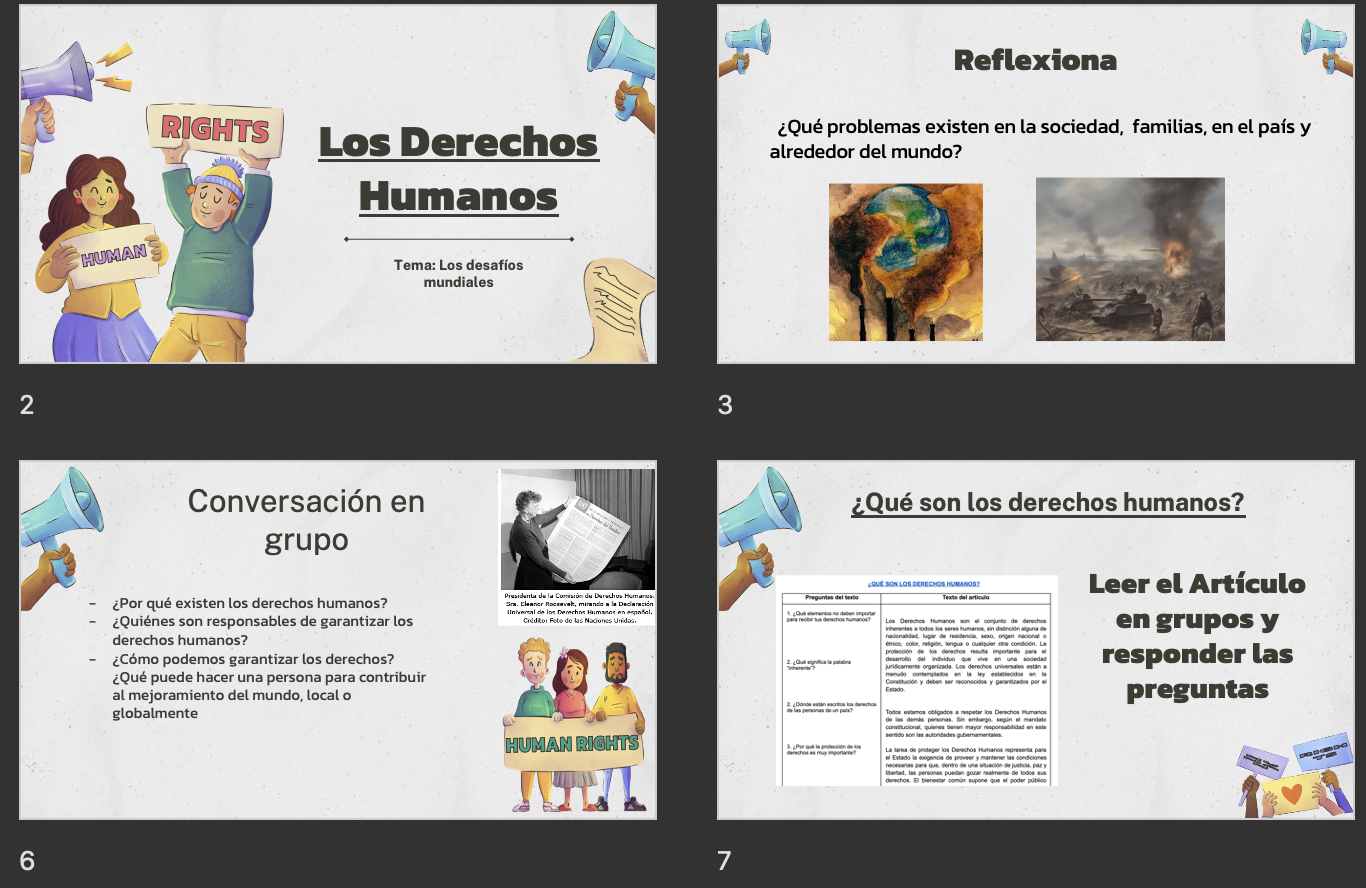
Task: Click the paper scroll illustration on title slide
Action: (x=619, y=308)
